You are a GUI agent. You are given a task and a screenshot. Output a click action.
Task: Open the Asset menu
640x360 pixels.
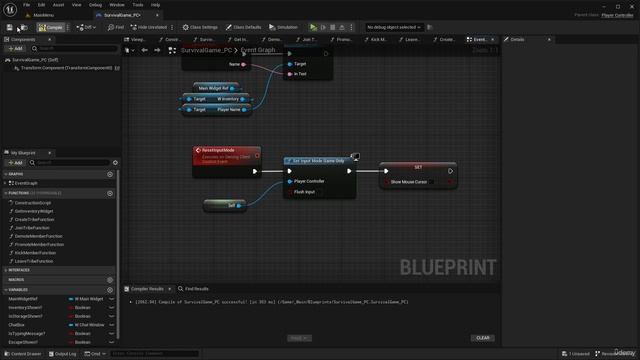(x=58, y=5)
